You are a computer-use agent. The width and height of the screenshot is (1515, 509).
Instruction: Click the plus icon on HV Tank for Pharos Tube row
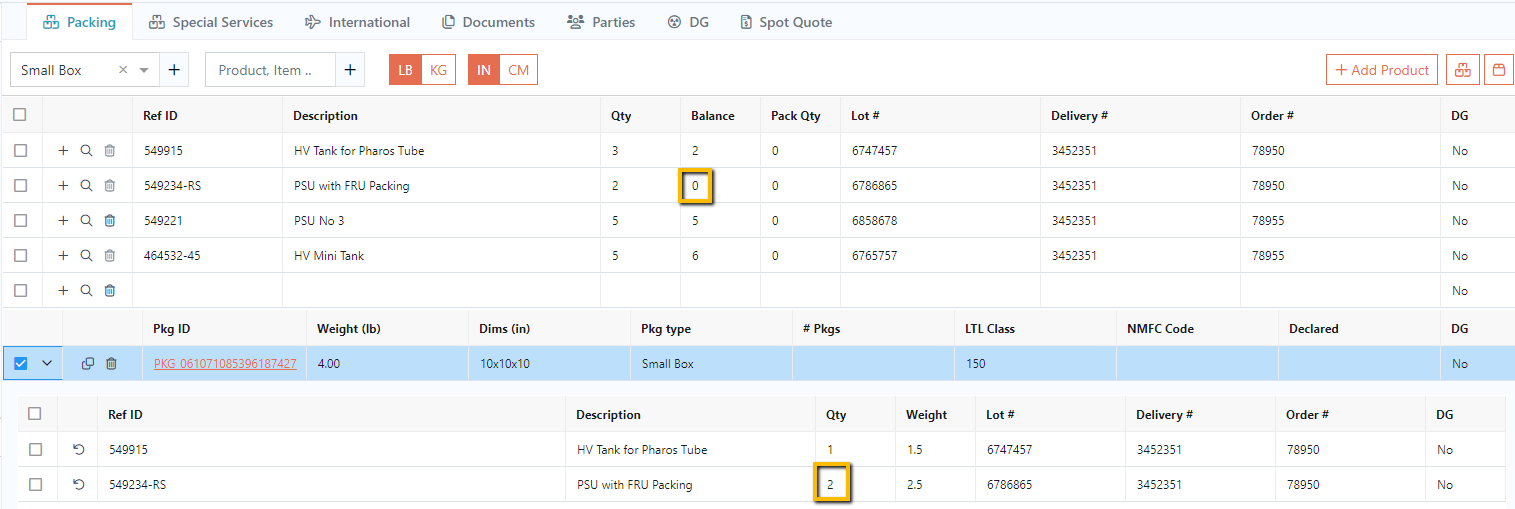tap(63, 150)
